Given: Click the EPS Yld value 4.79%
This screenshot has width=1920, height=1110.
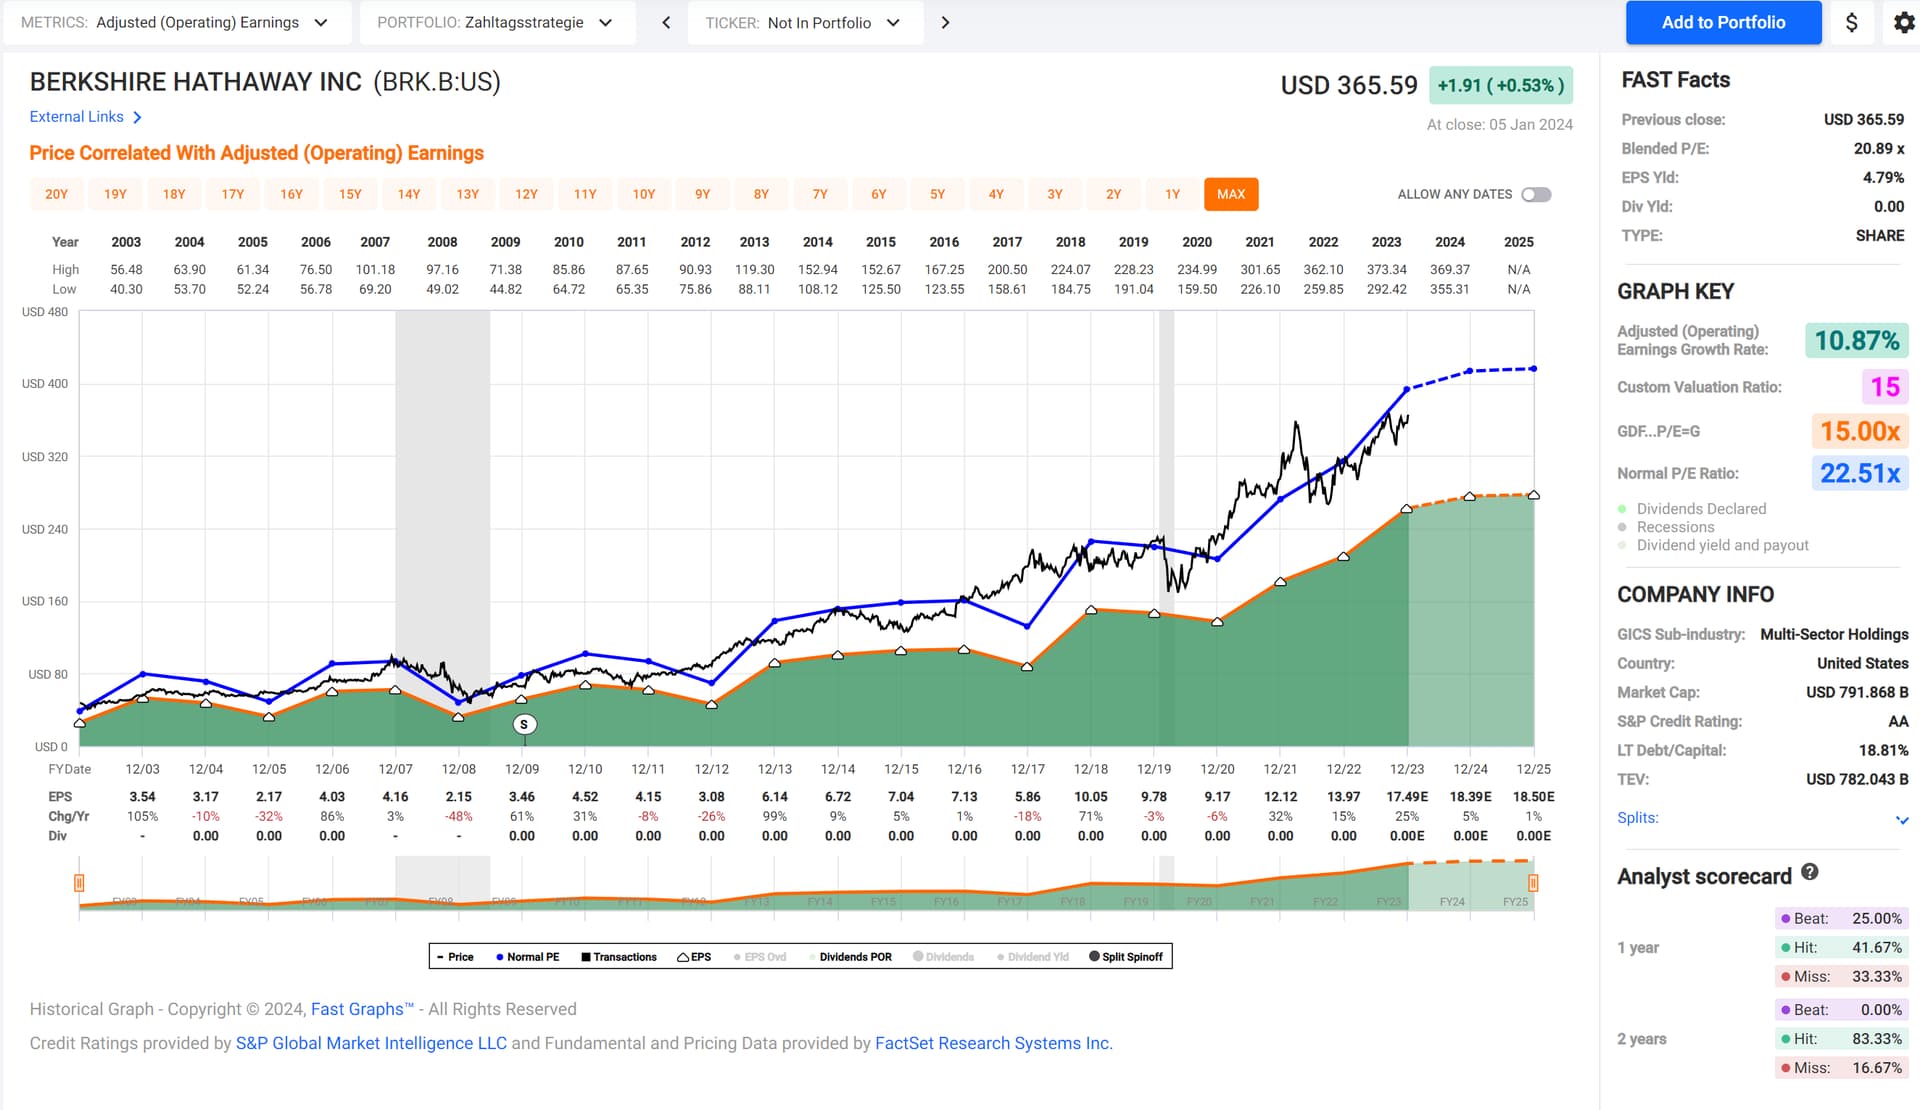Looking at the screenshot, I should tap(1883, 177).
